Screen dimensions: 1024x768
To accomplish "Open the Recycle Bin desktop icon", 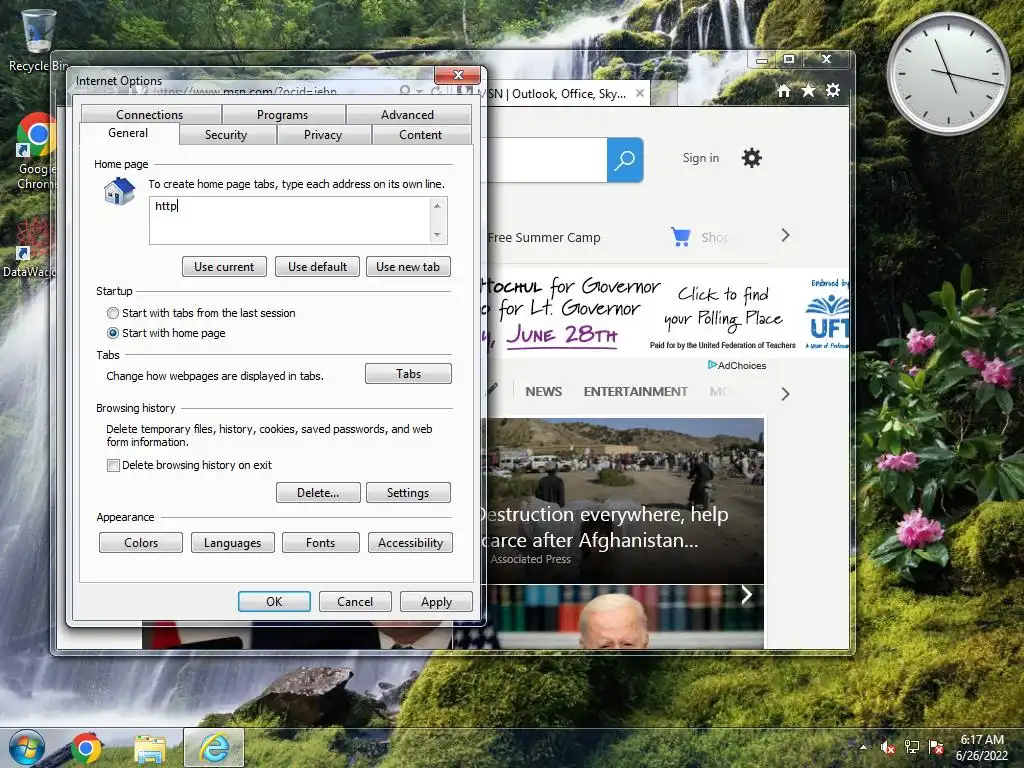I will 38,39.
